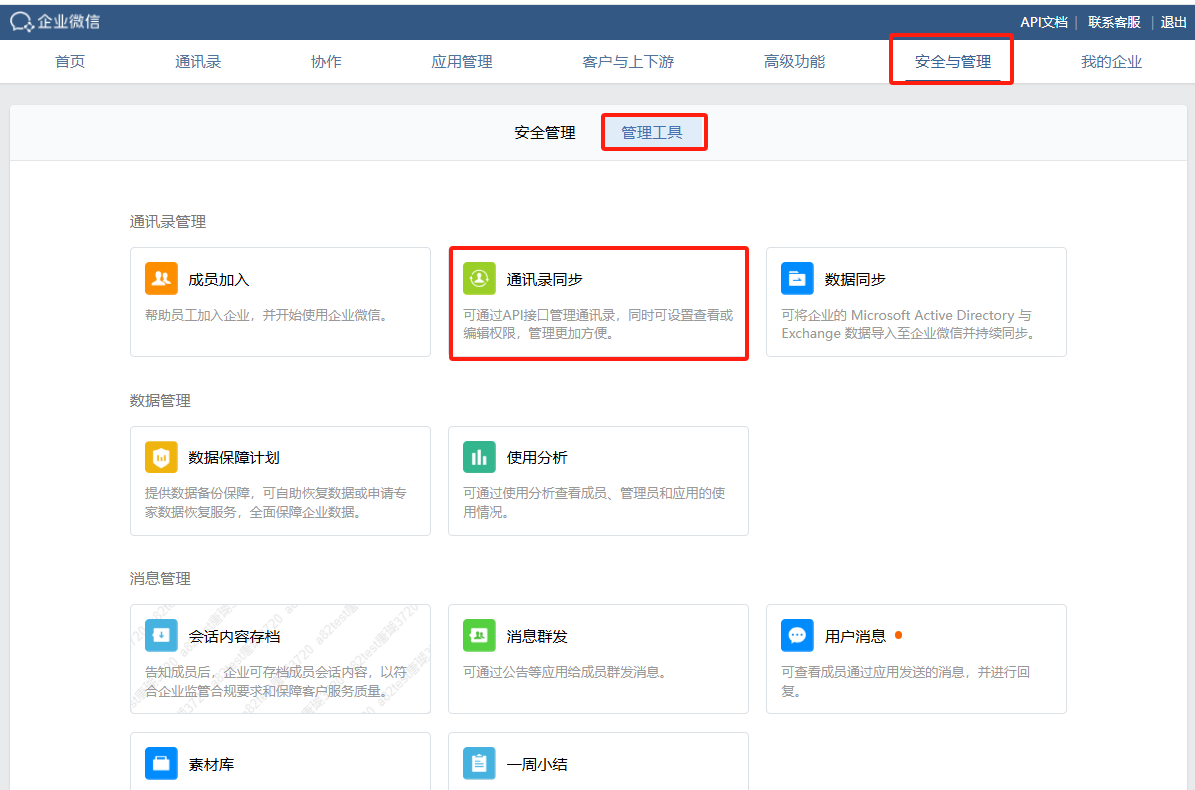Click the 企业微信 logo at top left

pyautogui.click(x=55, y=21)
